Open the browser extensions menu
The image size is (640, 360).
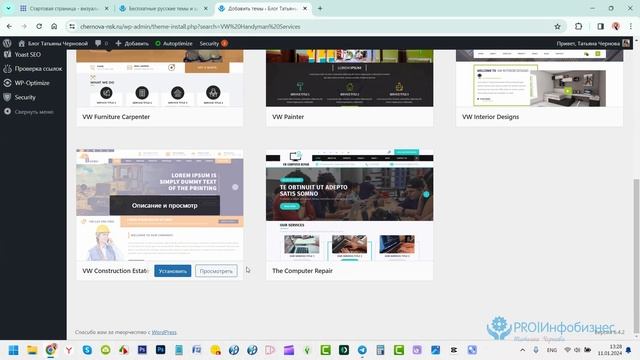tap(578, 27)
